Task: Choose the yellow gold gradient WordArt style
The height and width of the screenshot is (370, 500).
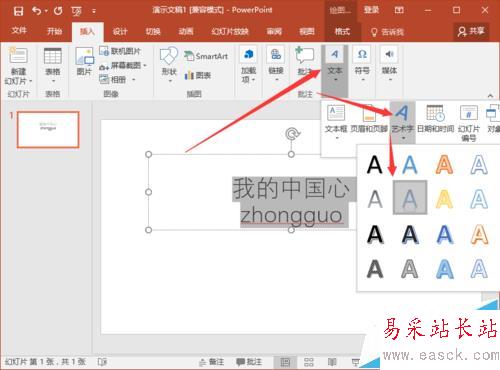Action: 444,199
